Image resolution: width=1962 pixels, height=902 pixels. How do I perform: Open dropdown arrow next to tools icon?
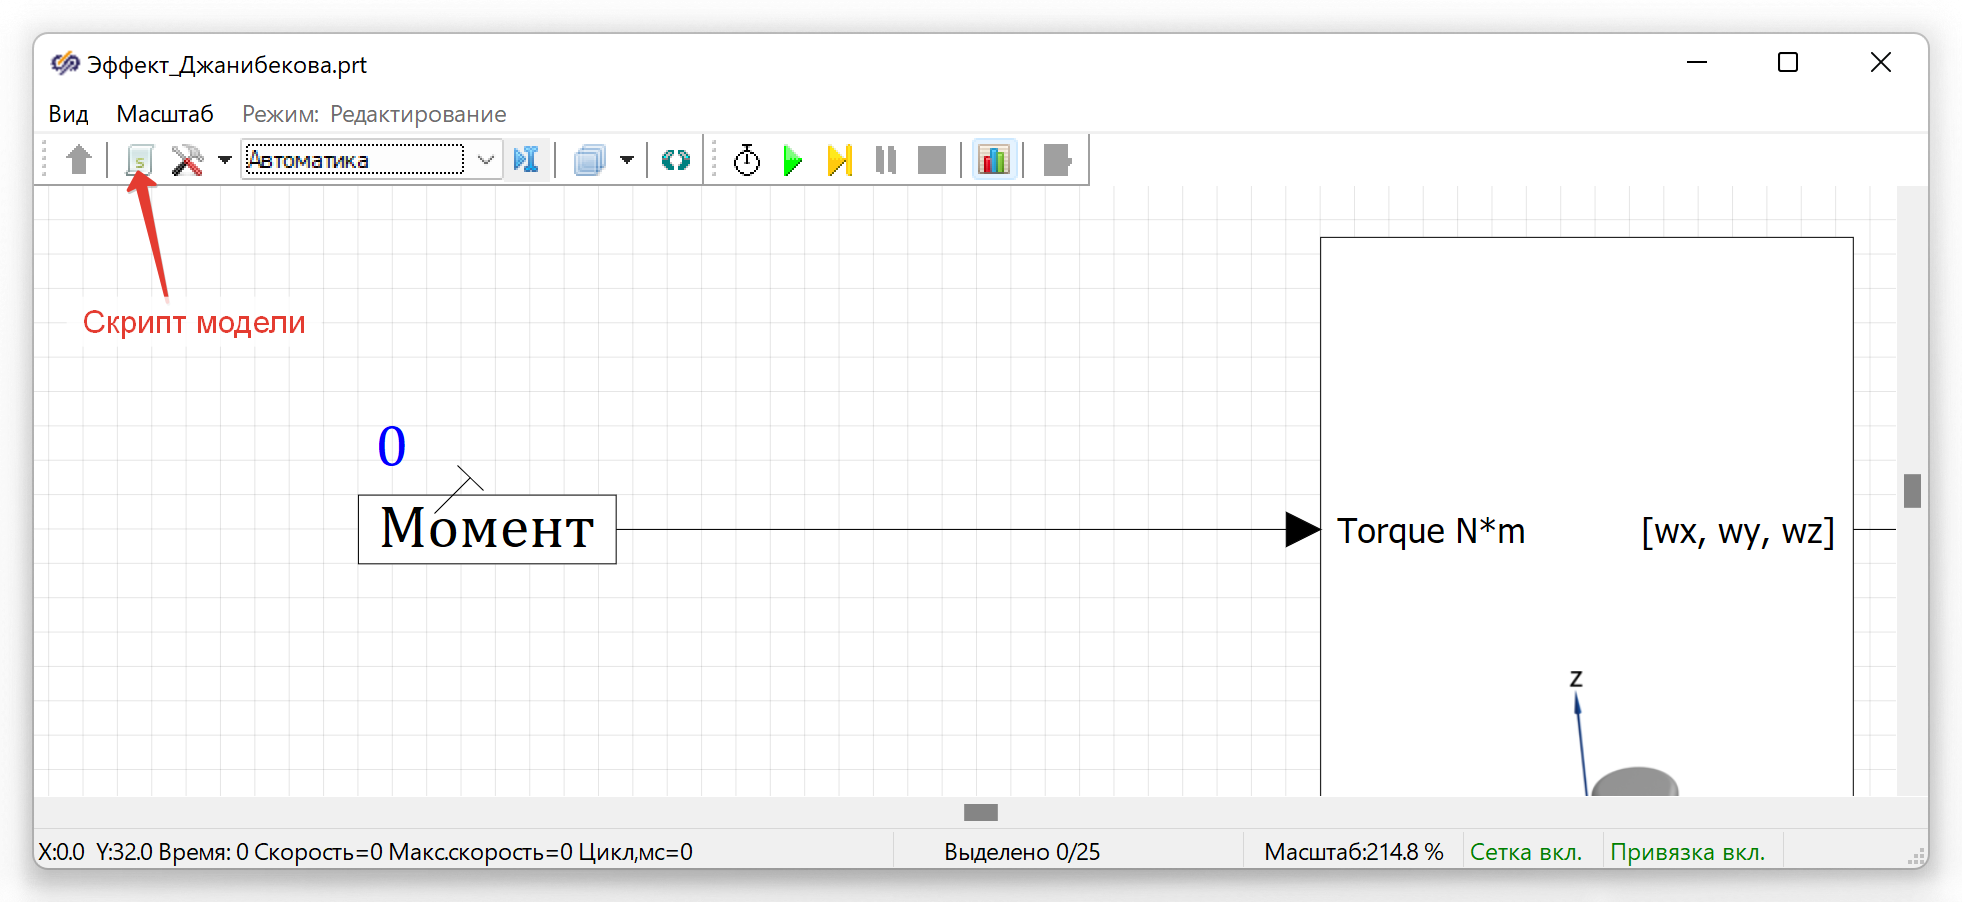coord(225,160)
